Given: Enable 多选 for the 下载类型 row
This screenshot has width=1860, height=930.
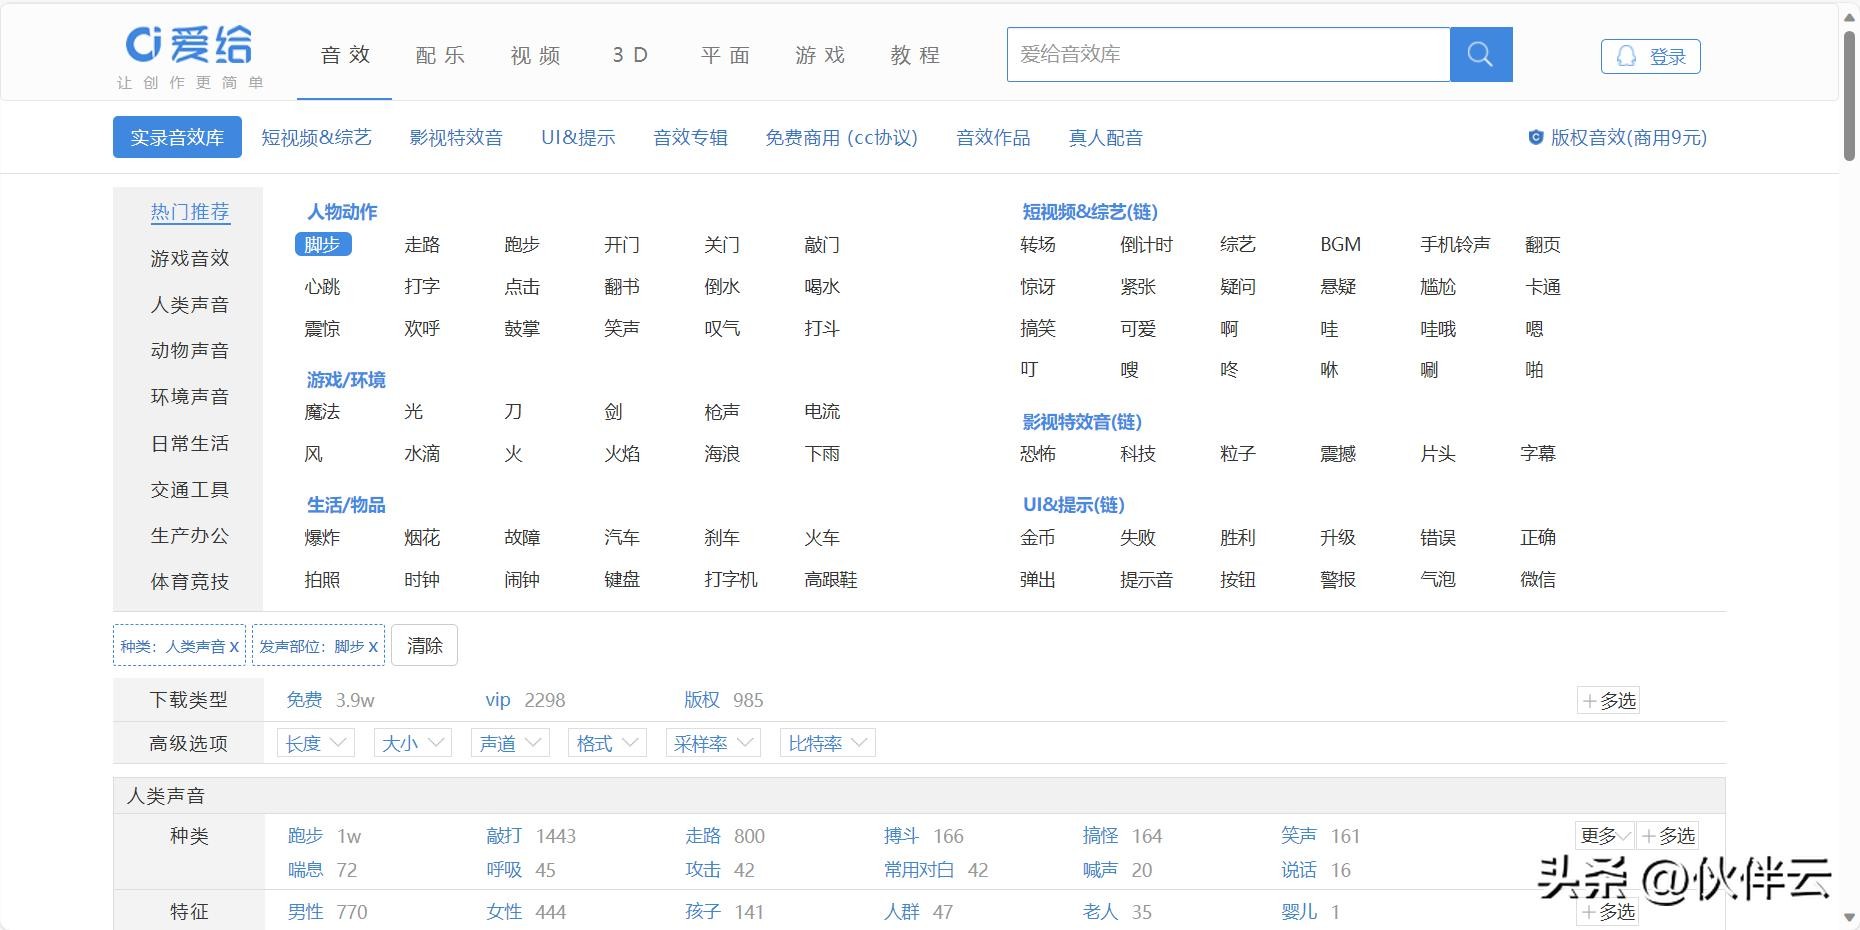Looking at the screenshot, I should click(x=1608, y=701).
